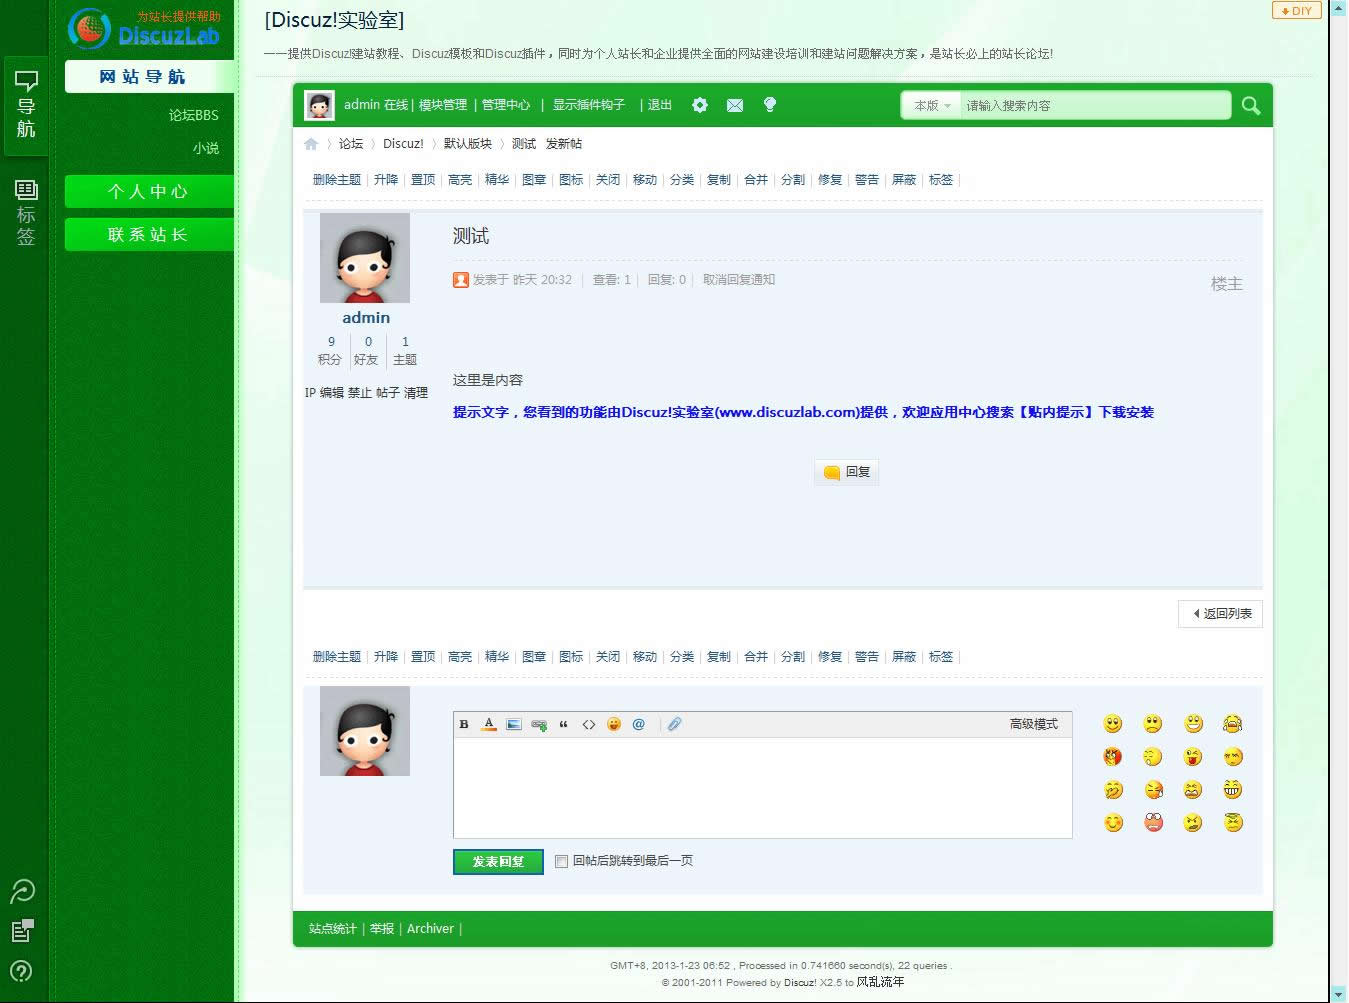Click 楼主 floor label
Screen dimensions: 1349x1003
[1227, 284]
